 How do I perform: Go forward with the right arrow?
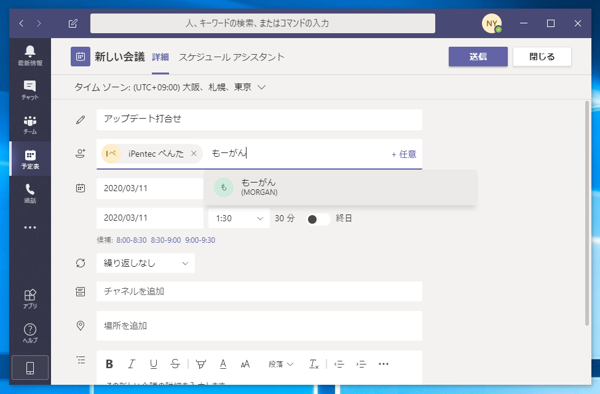coord(39,23)
